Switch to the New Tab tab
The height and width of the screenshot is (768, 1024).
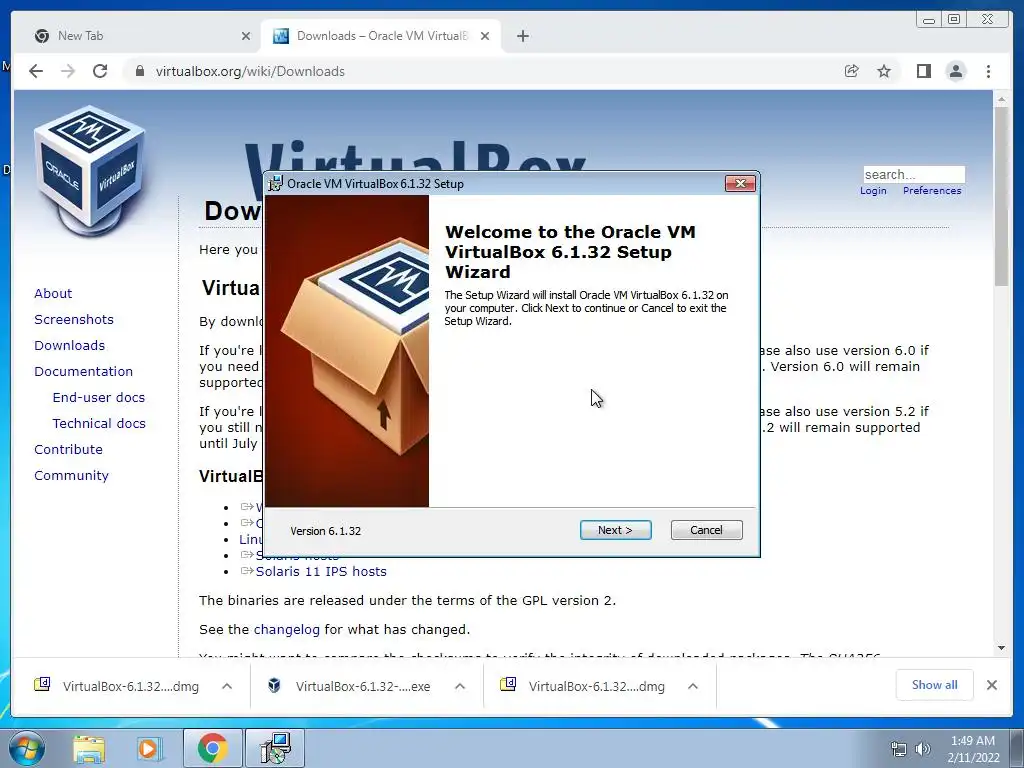[139, 36]
